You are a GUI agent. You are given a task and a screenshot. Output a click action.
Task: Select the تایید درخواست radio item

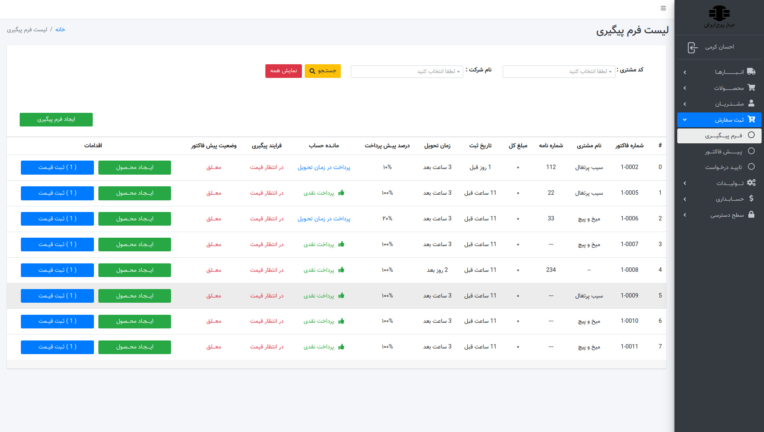point(750,167)
